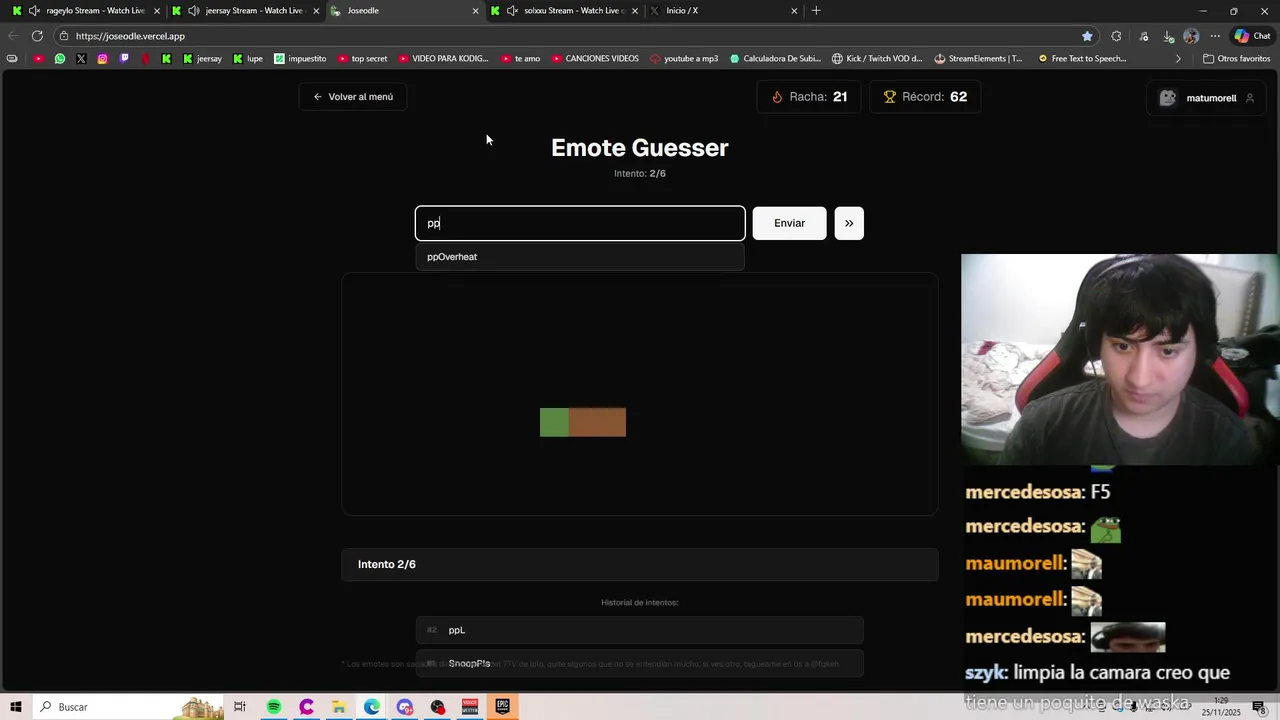Click the SnoopPls history entry
This screenshot has width=1280, height=720.
point(640,663)
